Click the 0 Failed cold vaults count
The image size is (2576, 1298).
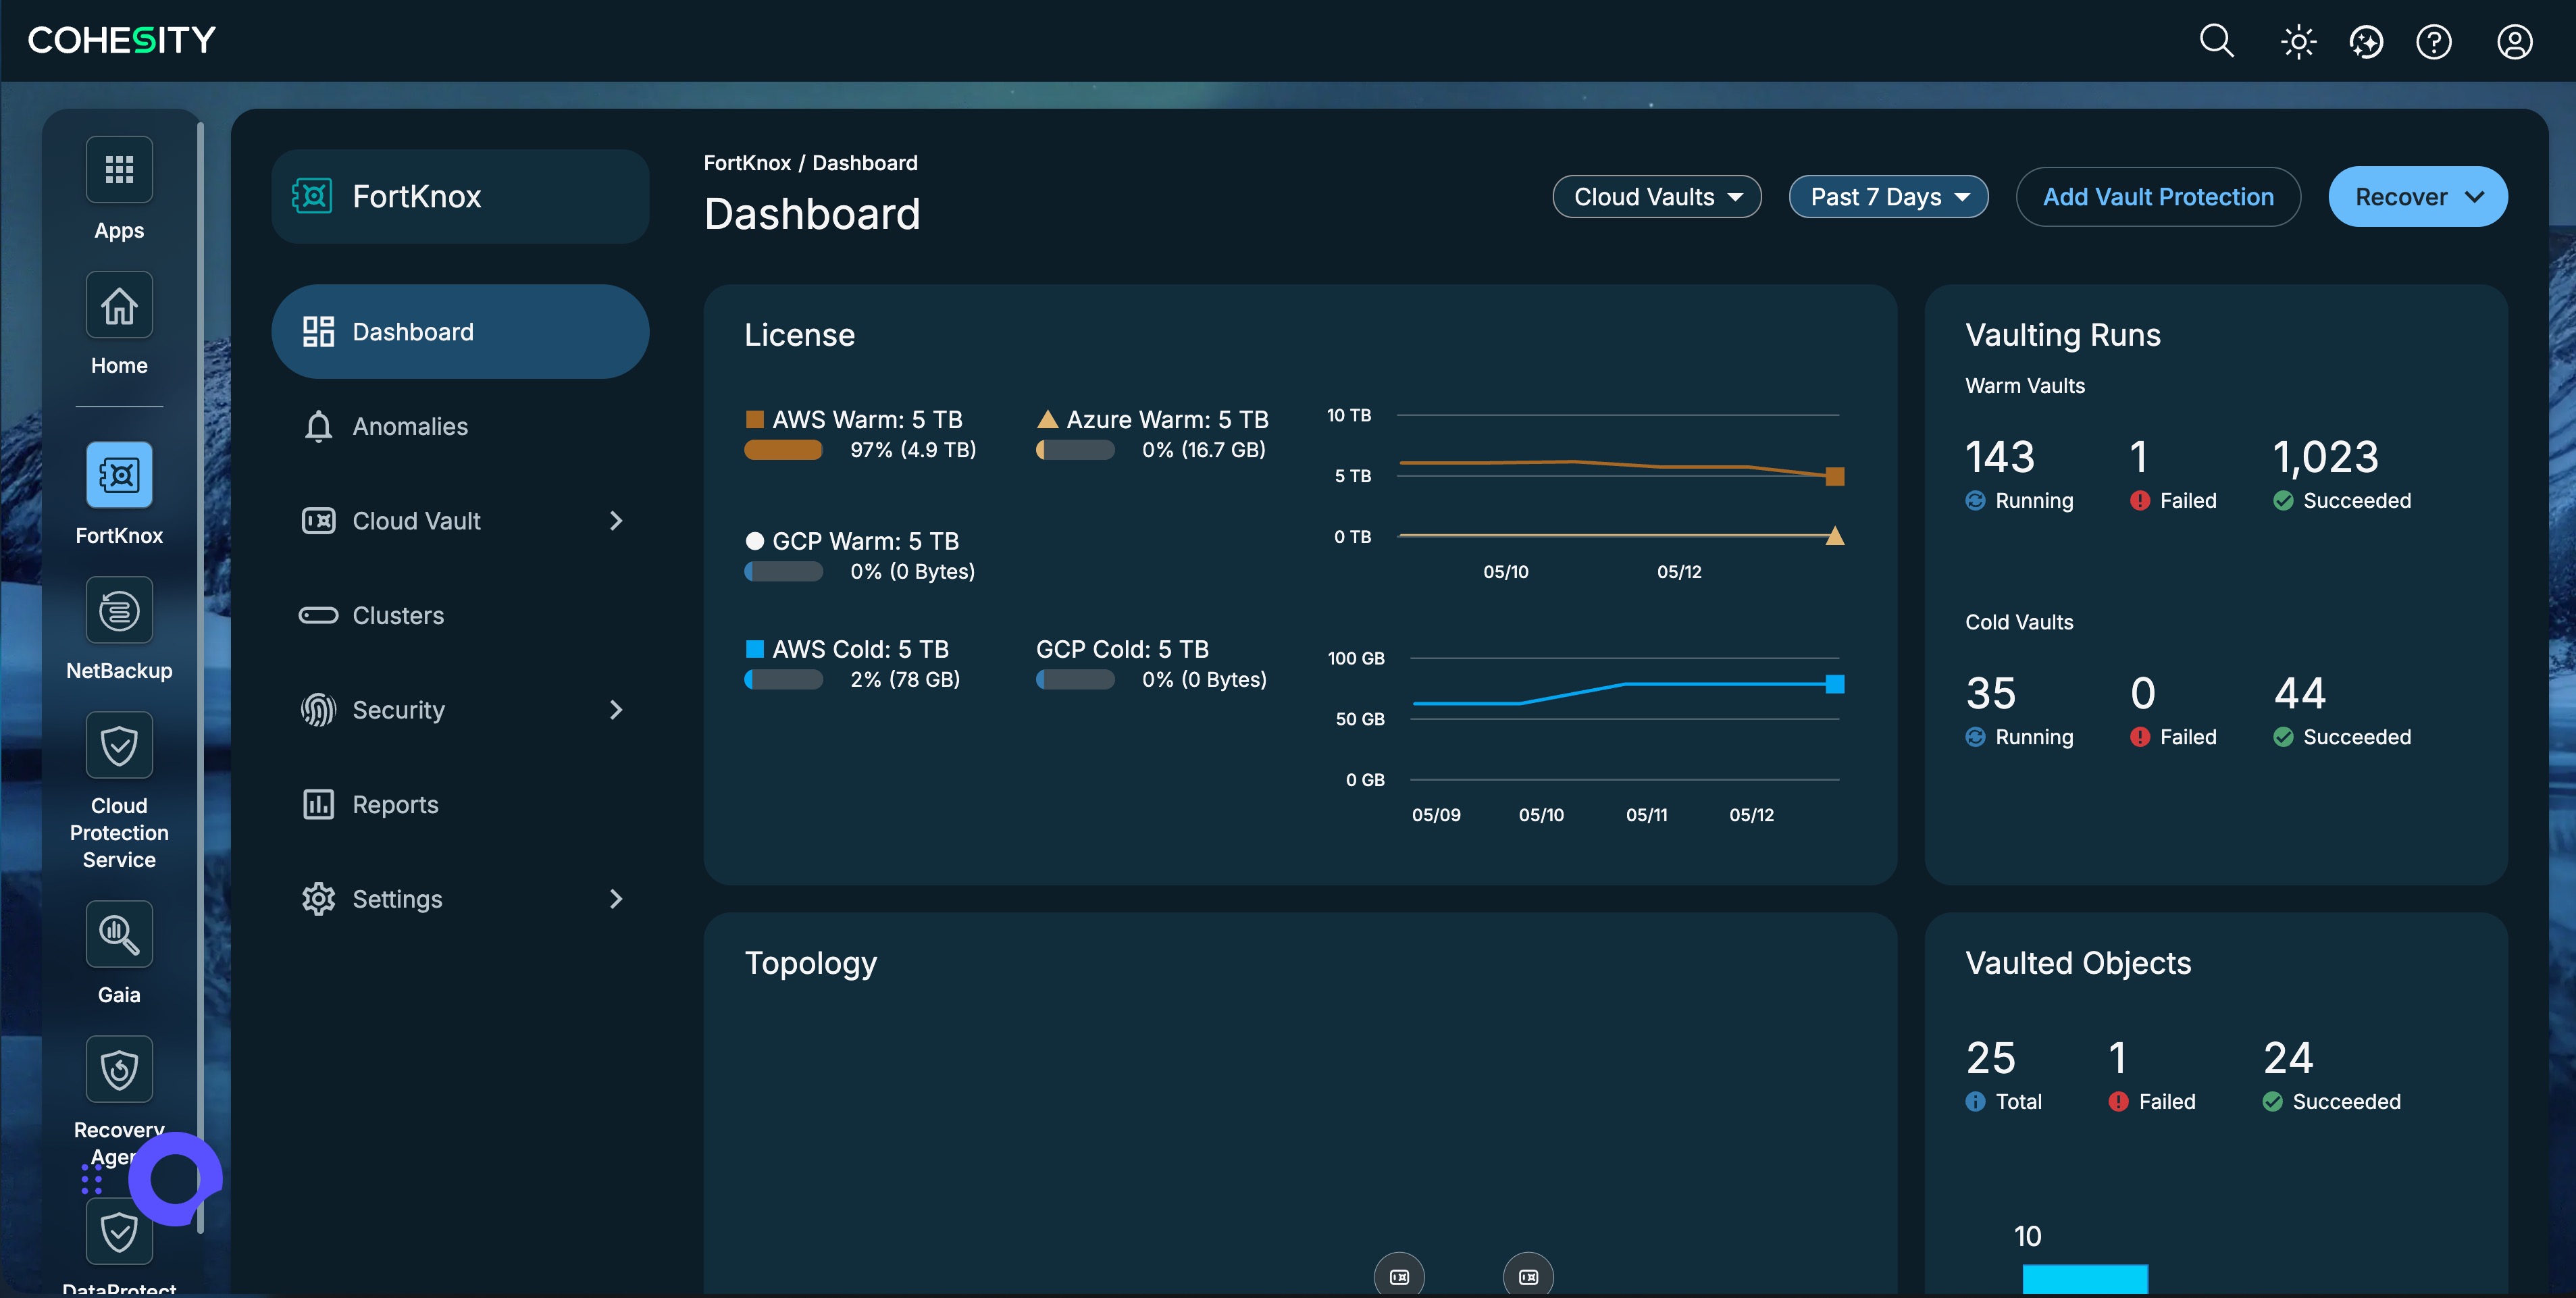[x=2142, y=693]
